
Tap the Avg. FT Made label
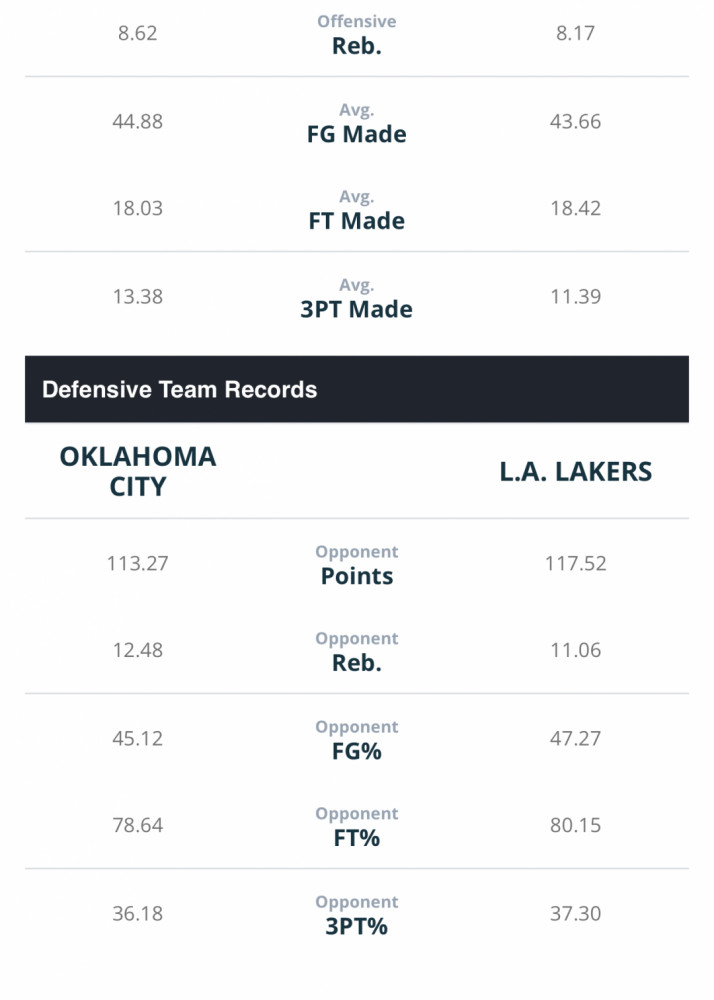[356, 210]
